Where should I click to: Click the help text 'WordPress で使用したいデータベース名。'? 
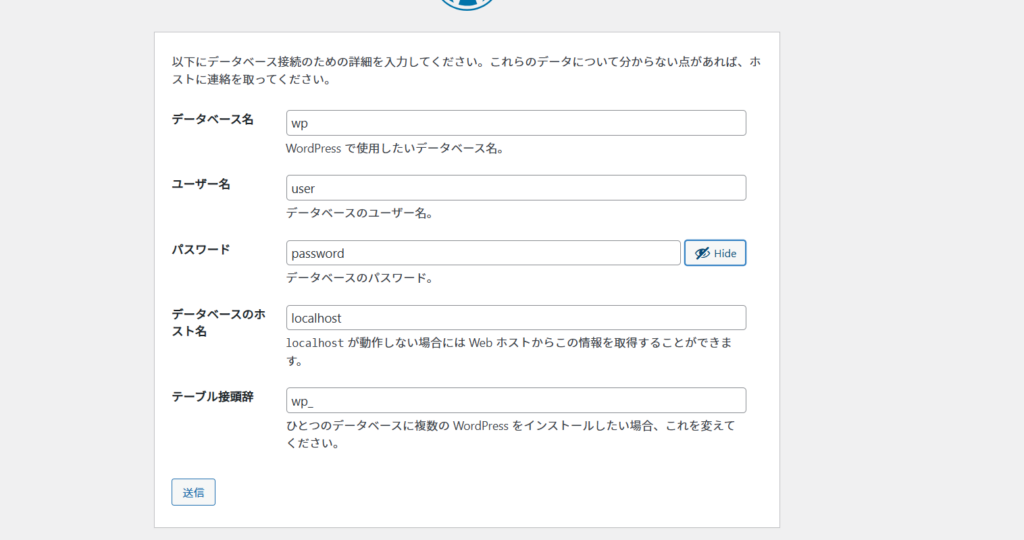pyautogui.click(x=395, y=148)
